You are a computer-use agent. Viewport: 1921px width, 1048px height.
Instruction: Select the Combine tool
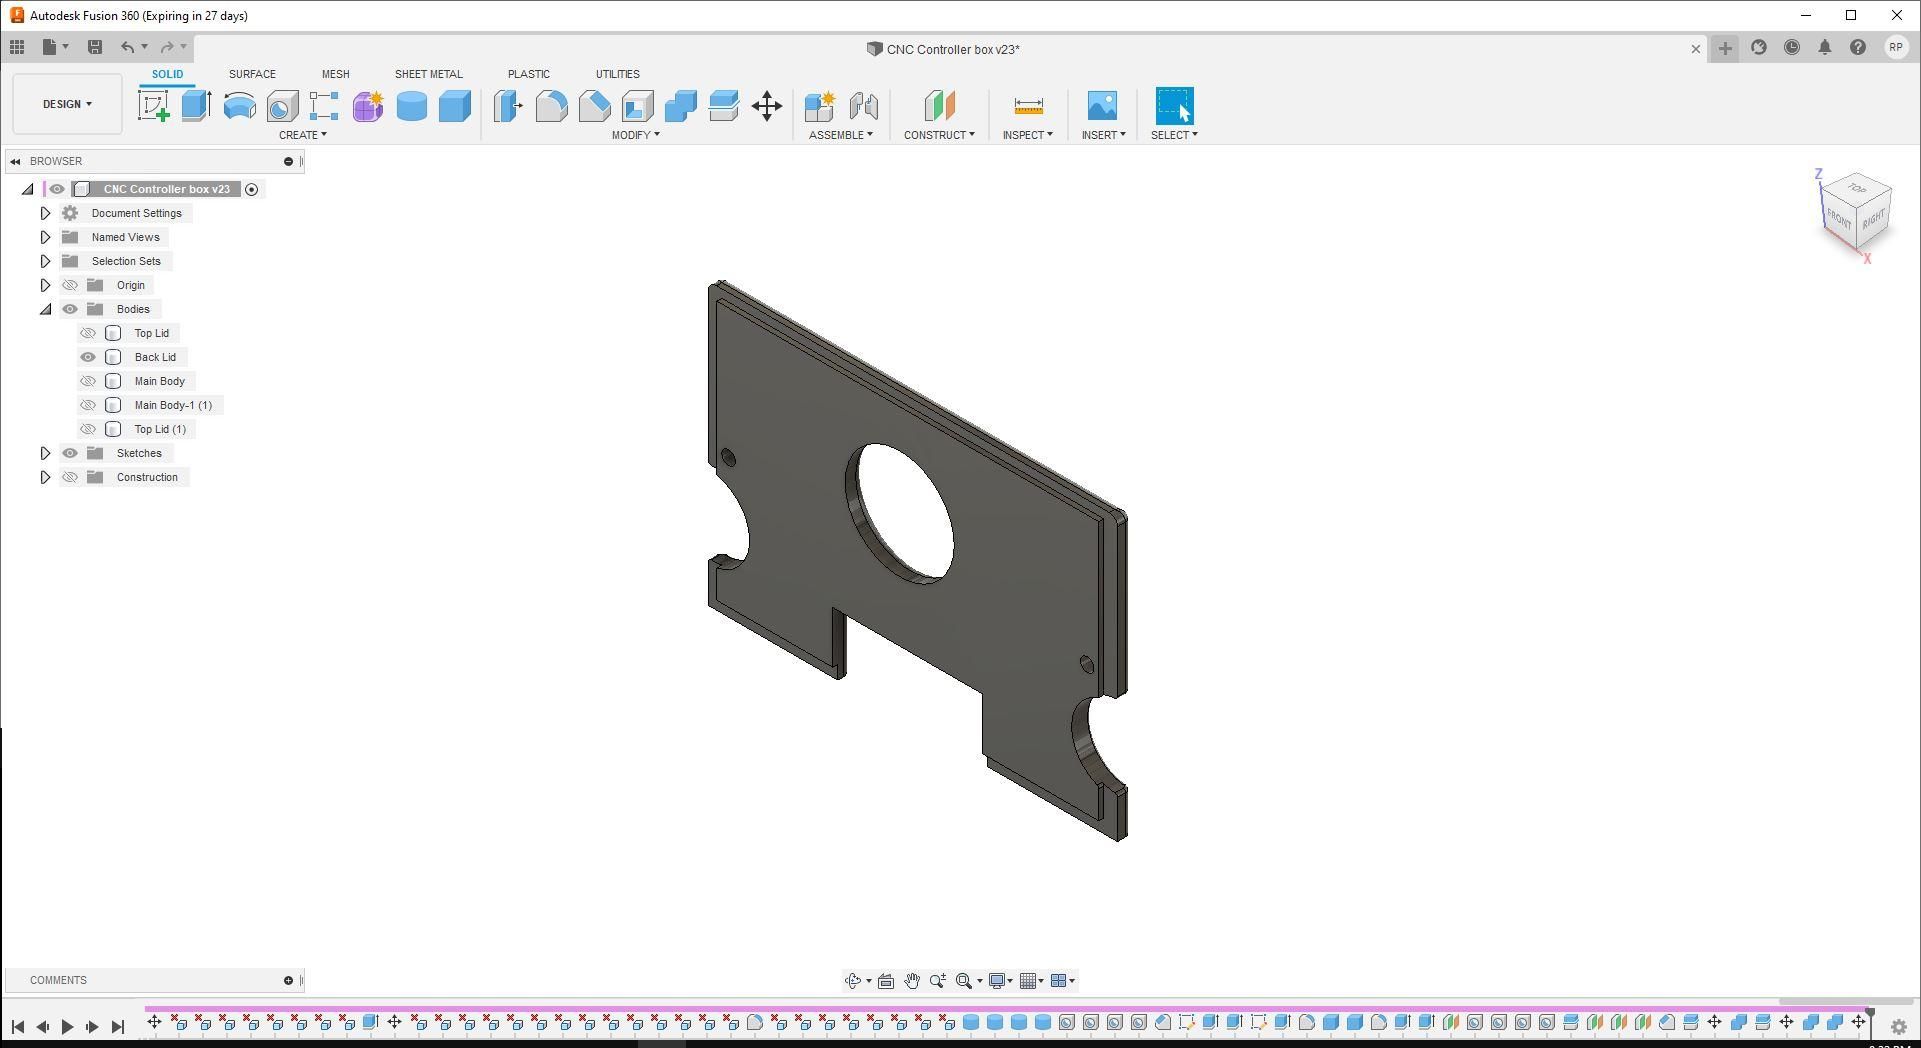681,106
